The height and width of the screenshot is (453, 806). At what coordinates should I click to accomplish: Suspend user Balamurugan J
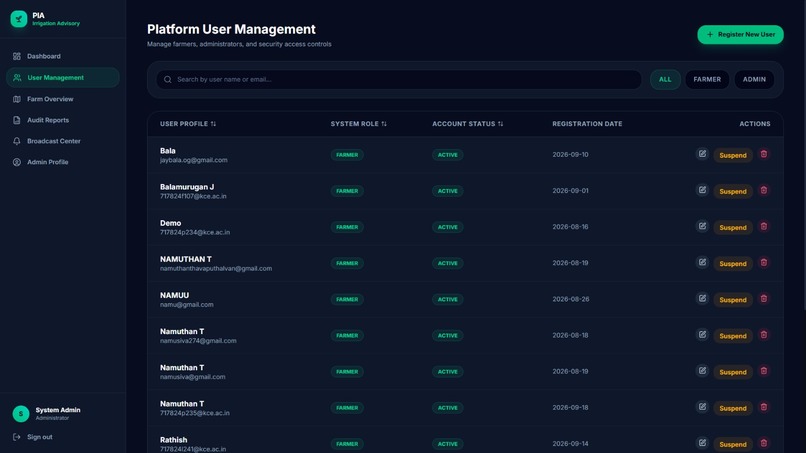point(733,191)
